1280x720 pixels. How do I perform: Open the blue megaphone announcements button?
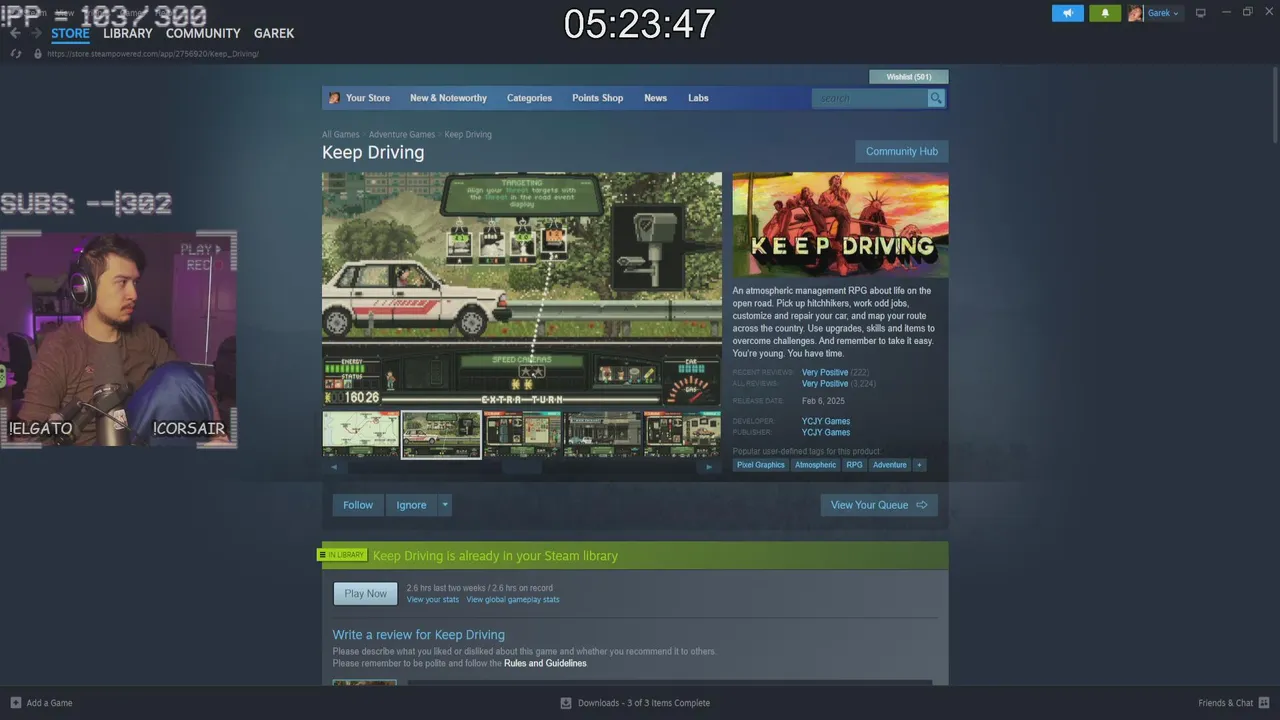click(x=1068, y=13)
